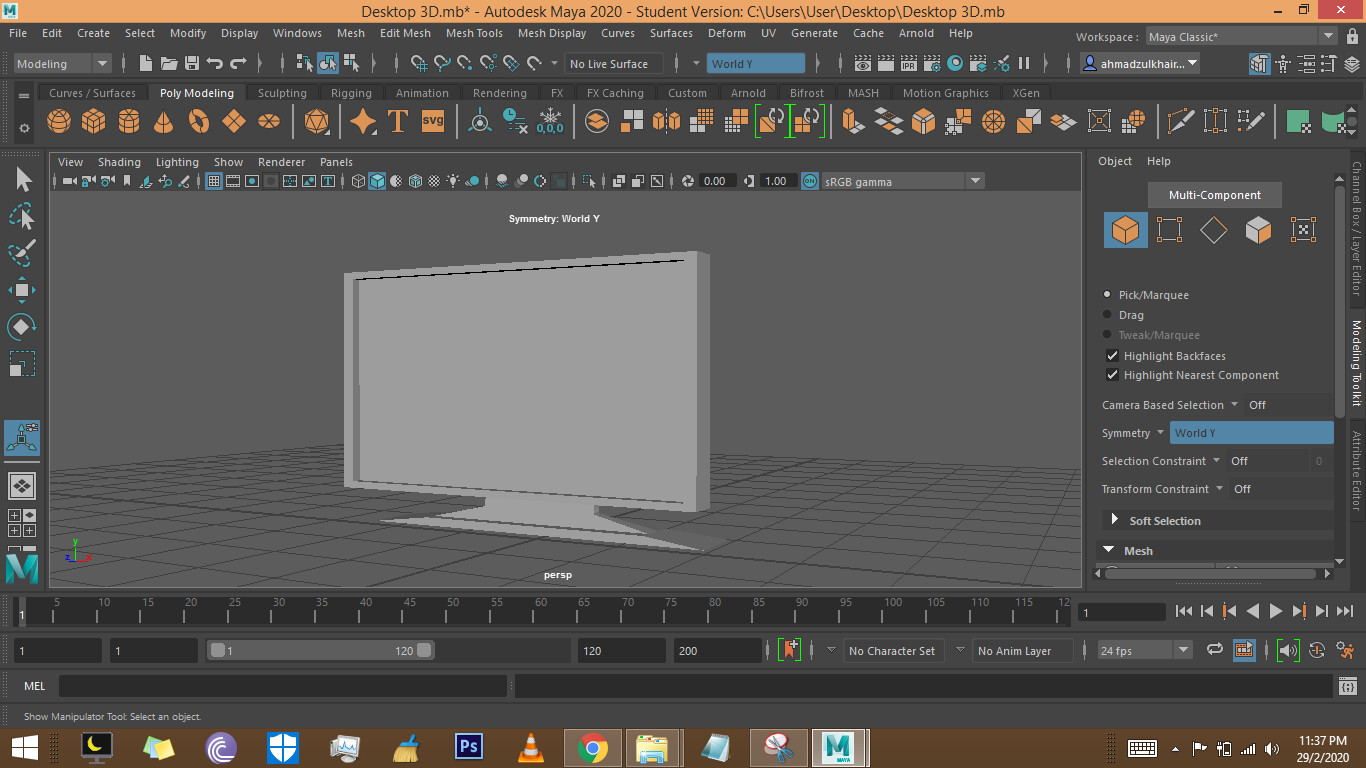
Task: Expand the Soft Selection section
Action: tap(1117, 520)
